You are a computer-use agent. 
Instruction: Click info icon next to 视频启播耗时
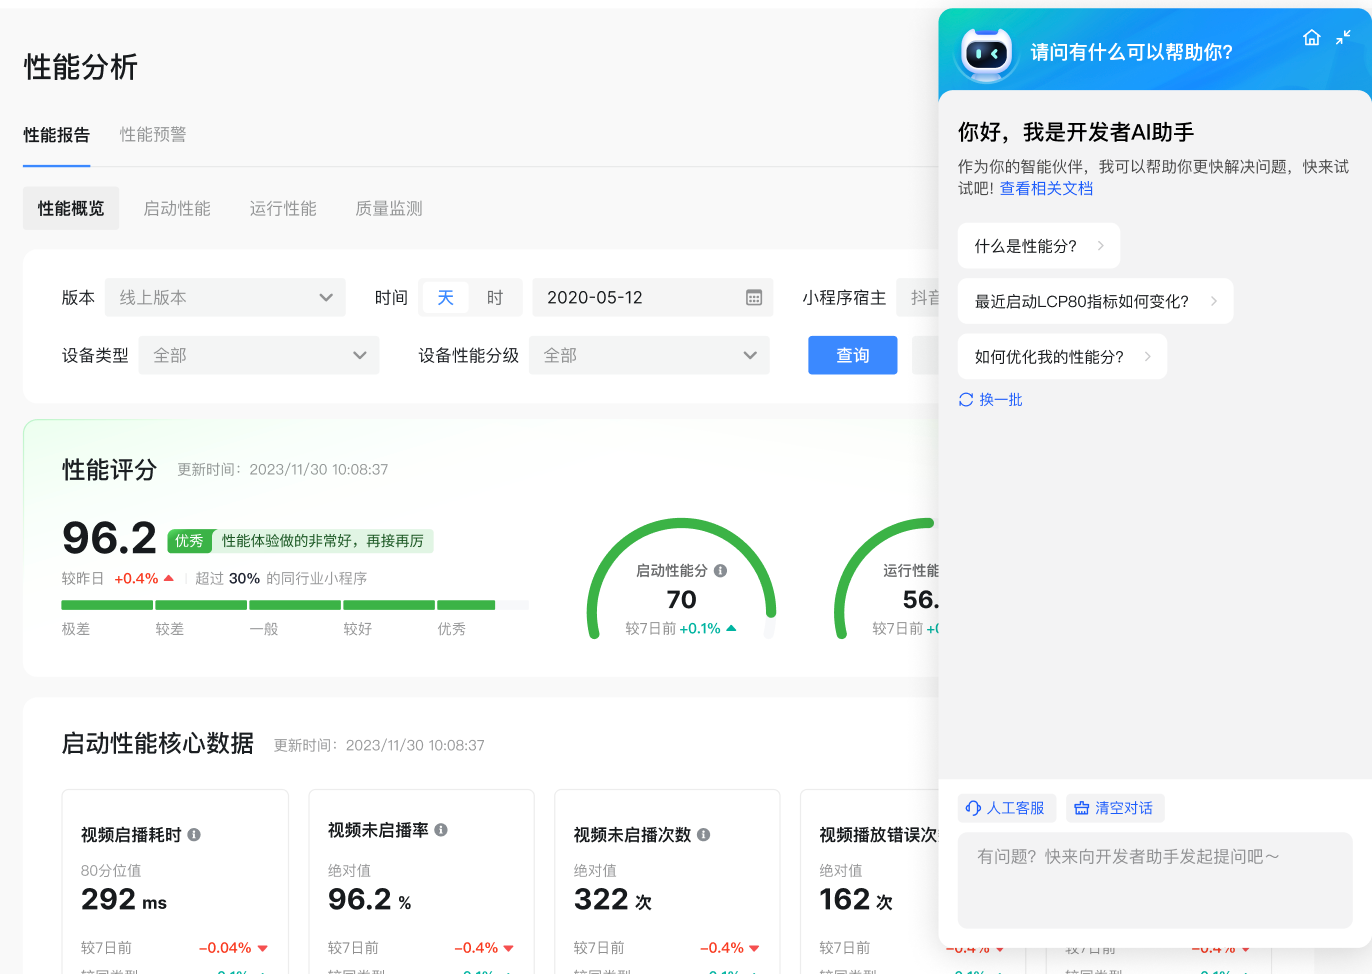point(194,835)
